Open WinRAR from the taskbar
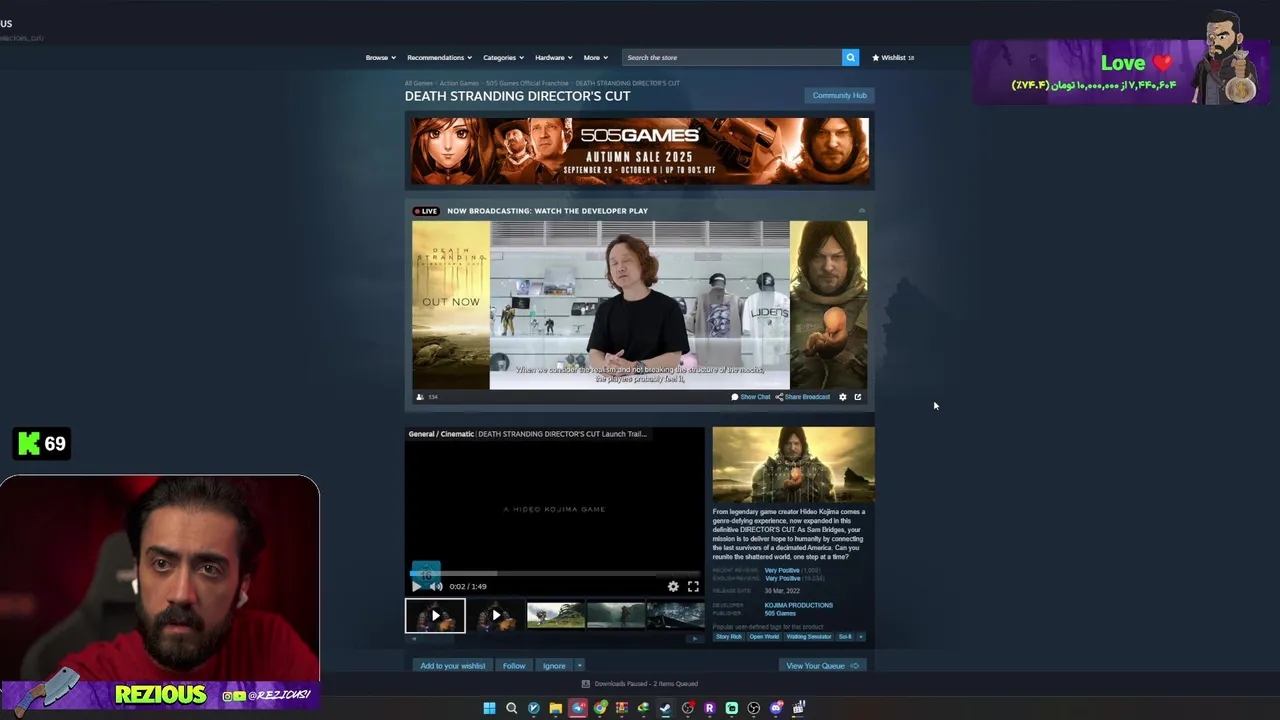 pos(622,708)
